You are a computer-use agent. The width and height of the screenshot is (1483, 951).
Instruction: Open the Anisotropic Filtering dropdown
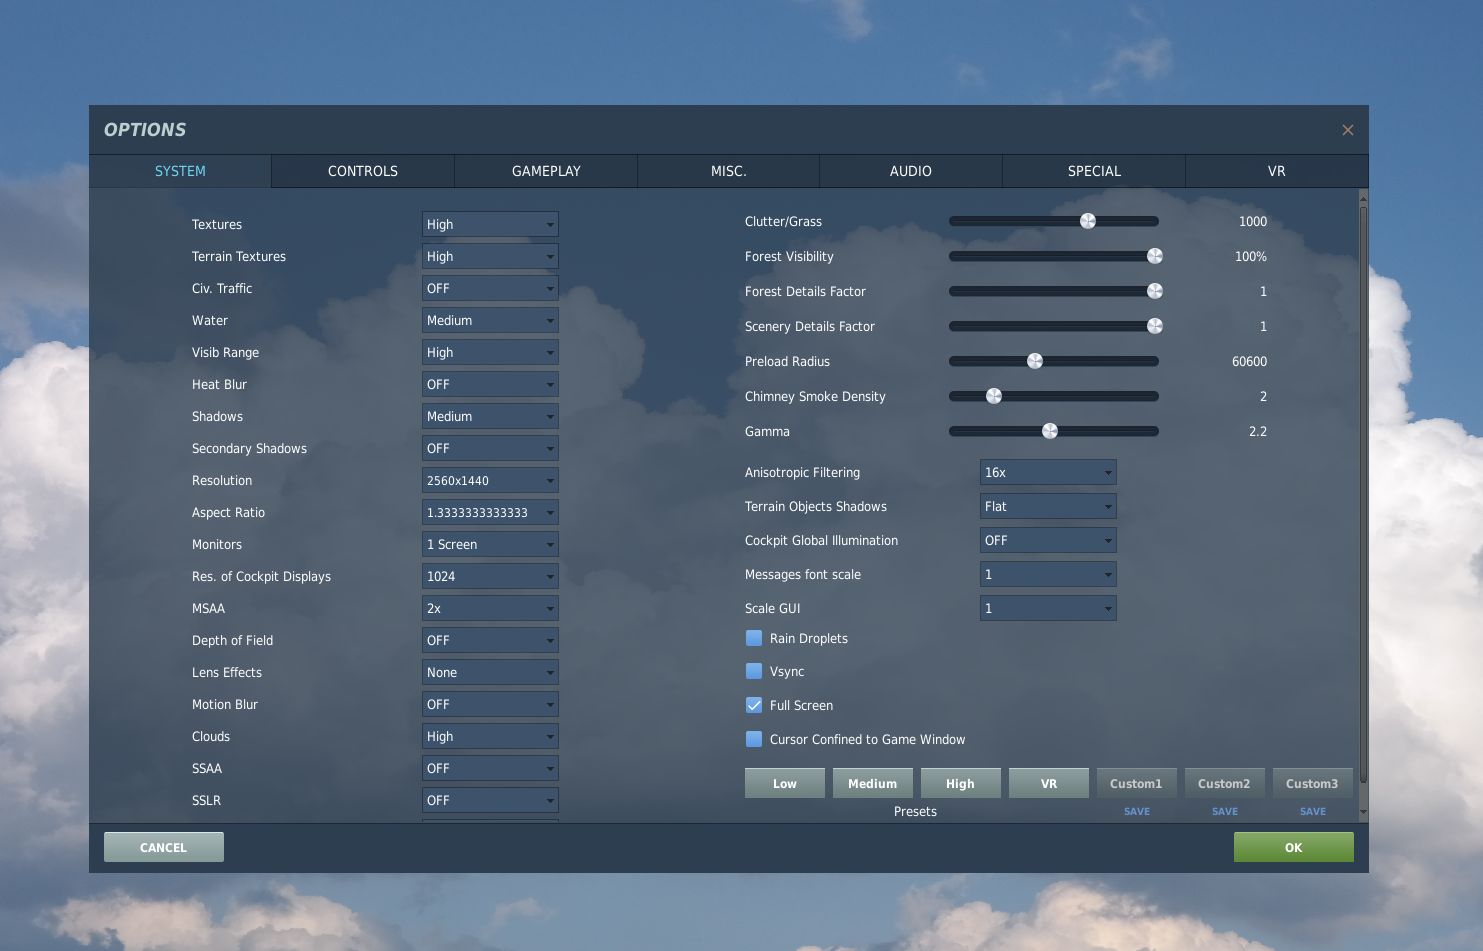[x=1048, y=472]
